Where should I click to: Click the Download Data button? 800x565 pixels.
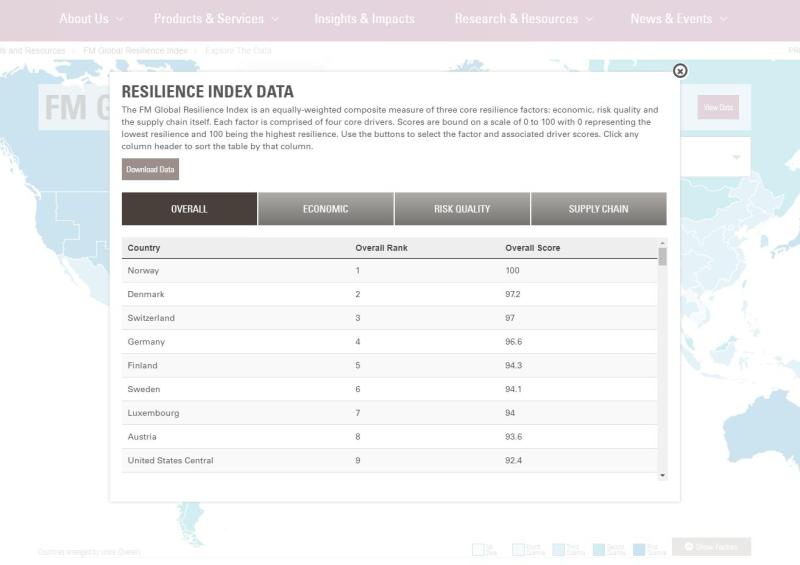pos(150,169)
